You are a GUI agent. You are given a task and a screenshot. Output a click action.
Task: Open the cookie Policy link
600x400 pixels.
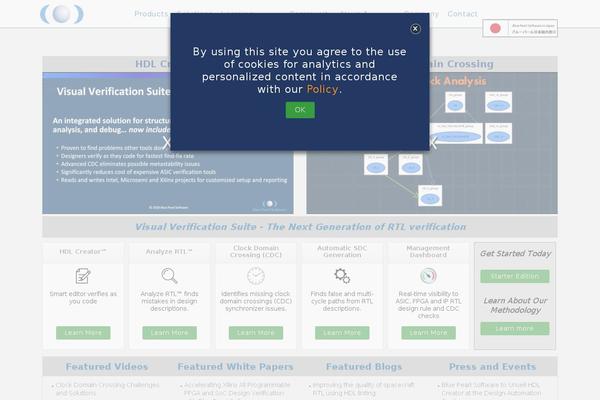(322, 89)
